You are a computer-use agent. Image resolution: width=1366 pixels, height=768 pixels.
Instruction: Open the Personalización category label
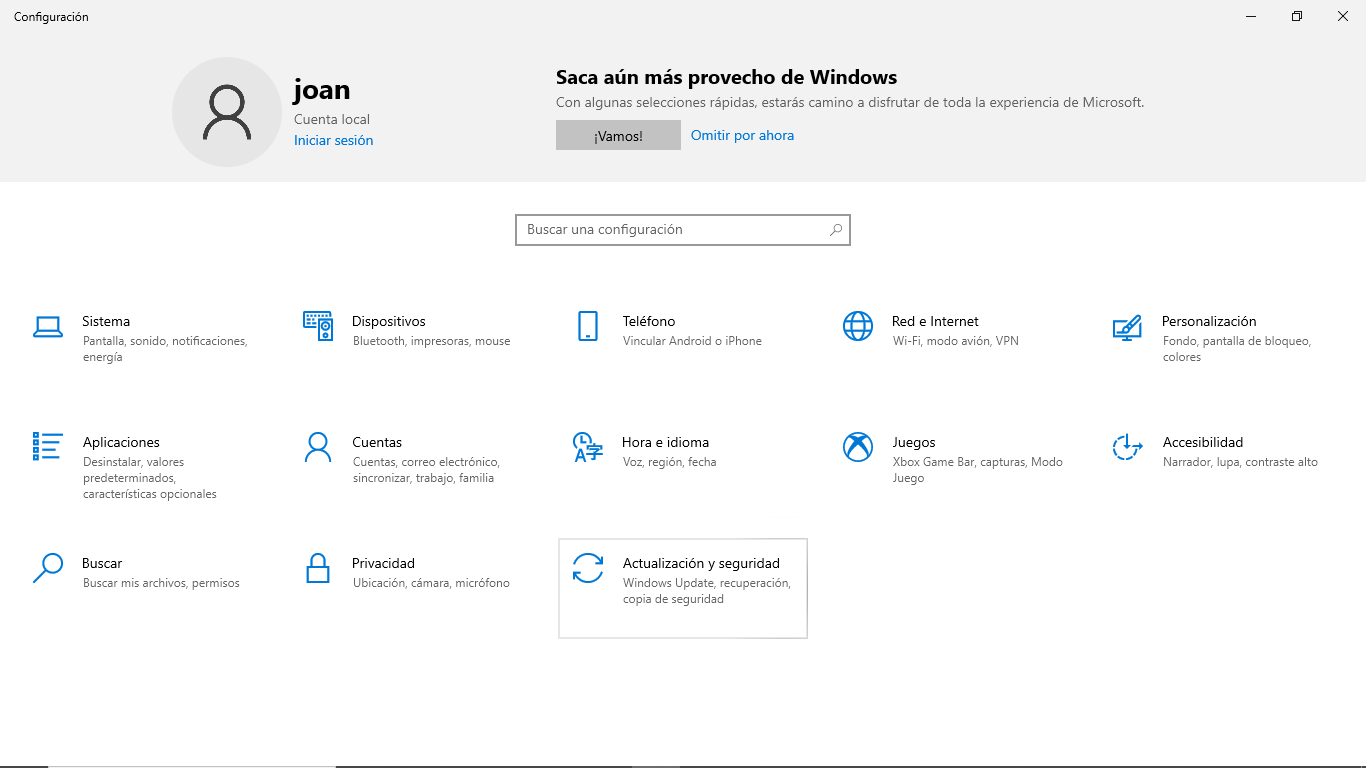1209,321
